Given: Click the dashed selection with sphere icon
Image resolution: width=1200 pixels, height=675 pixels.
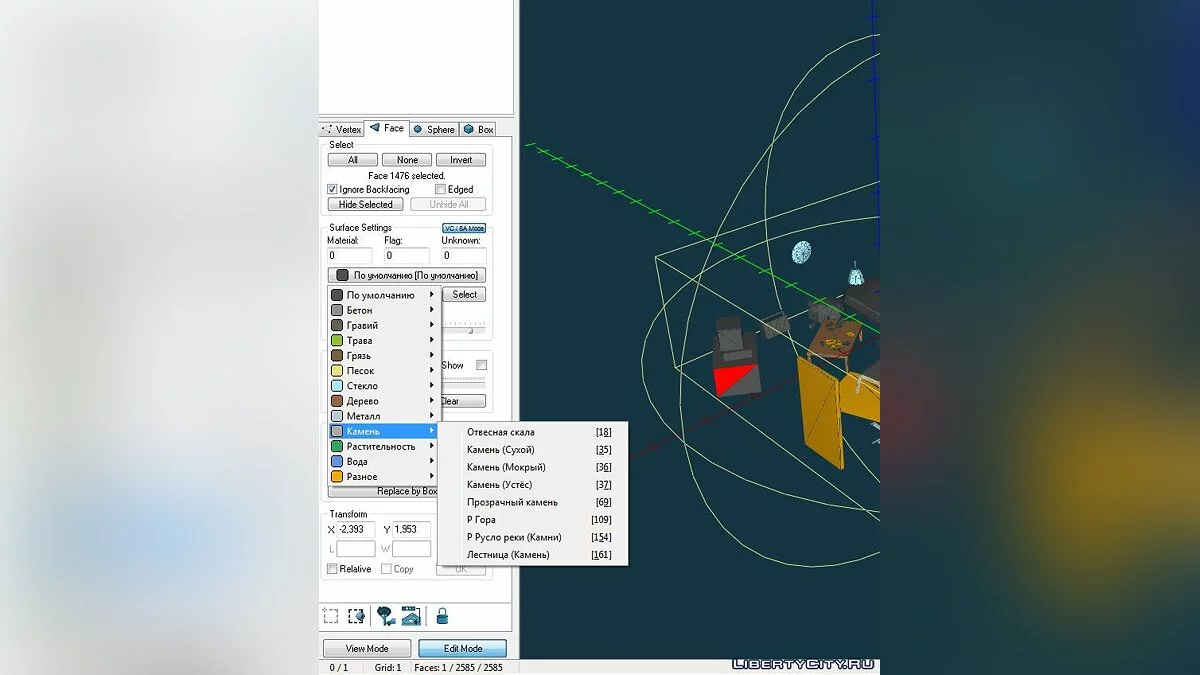Looking at the screenshot, I should (x=356, y=616).
